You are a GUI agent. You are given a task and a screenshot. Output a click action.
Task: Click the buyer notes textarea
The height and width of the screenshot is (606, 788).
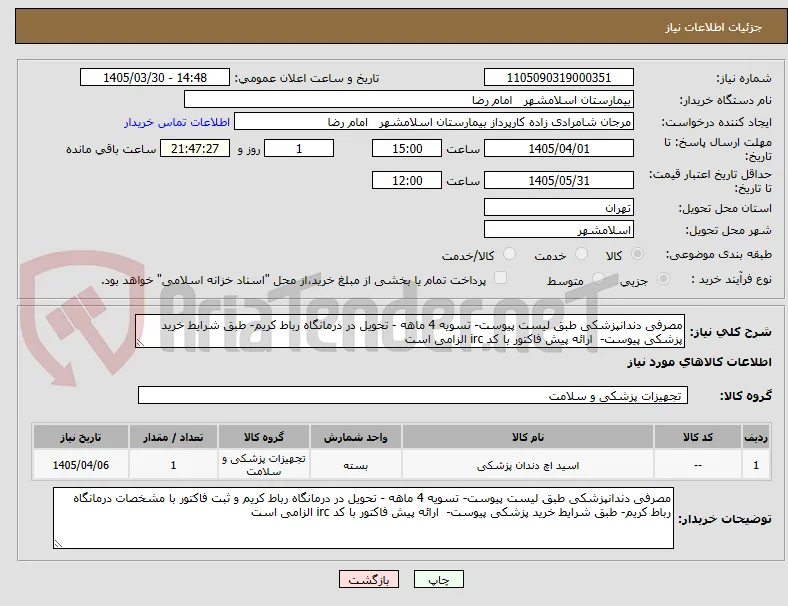tap(363, 518)
